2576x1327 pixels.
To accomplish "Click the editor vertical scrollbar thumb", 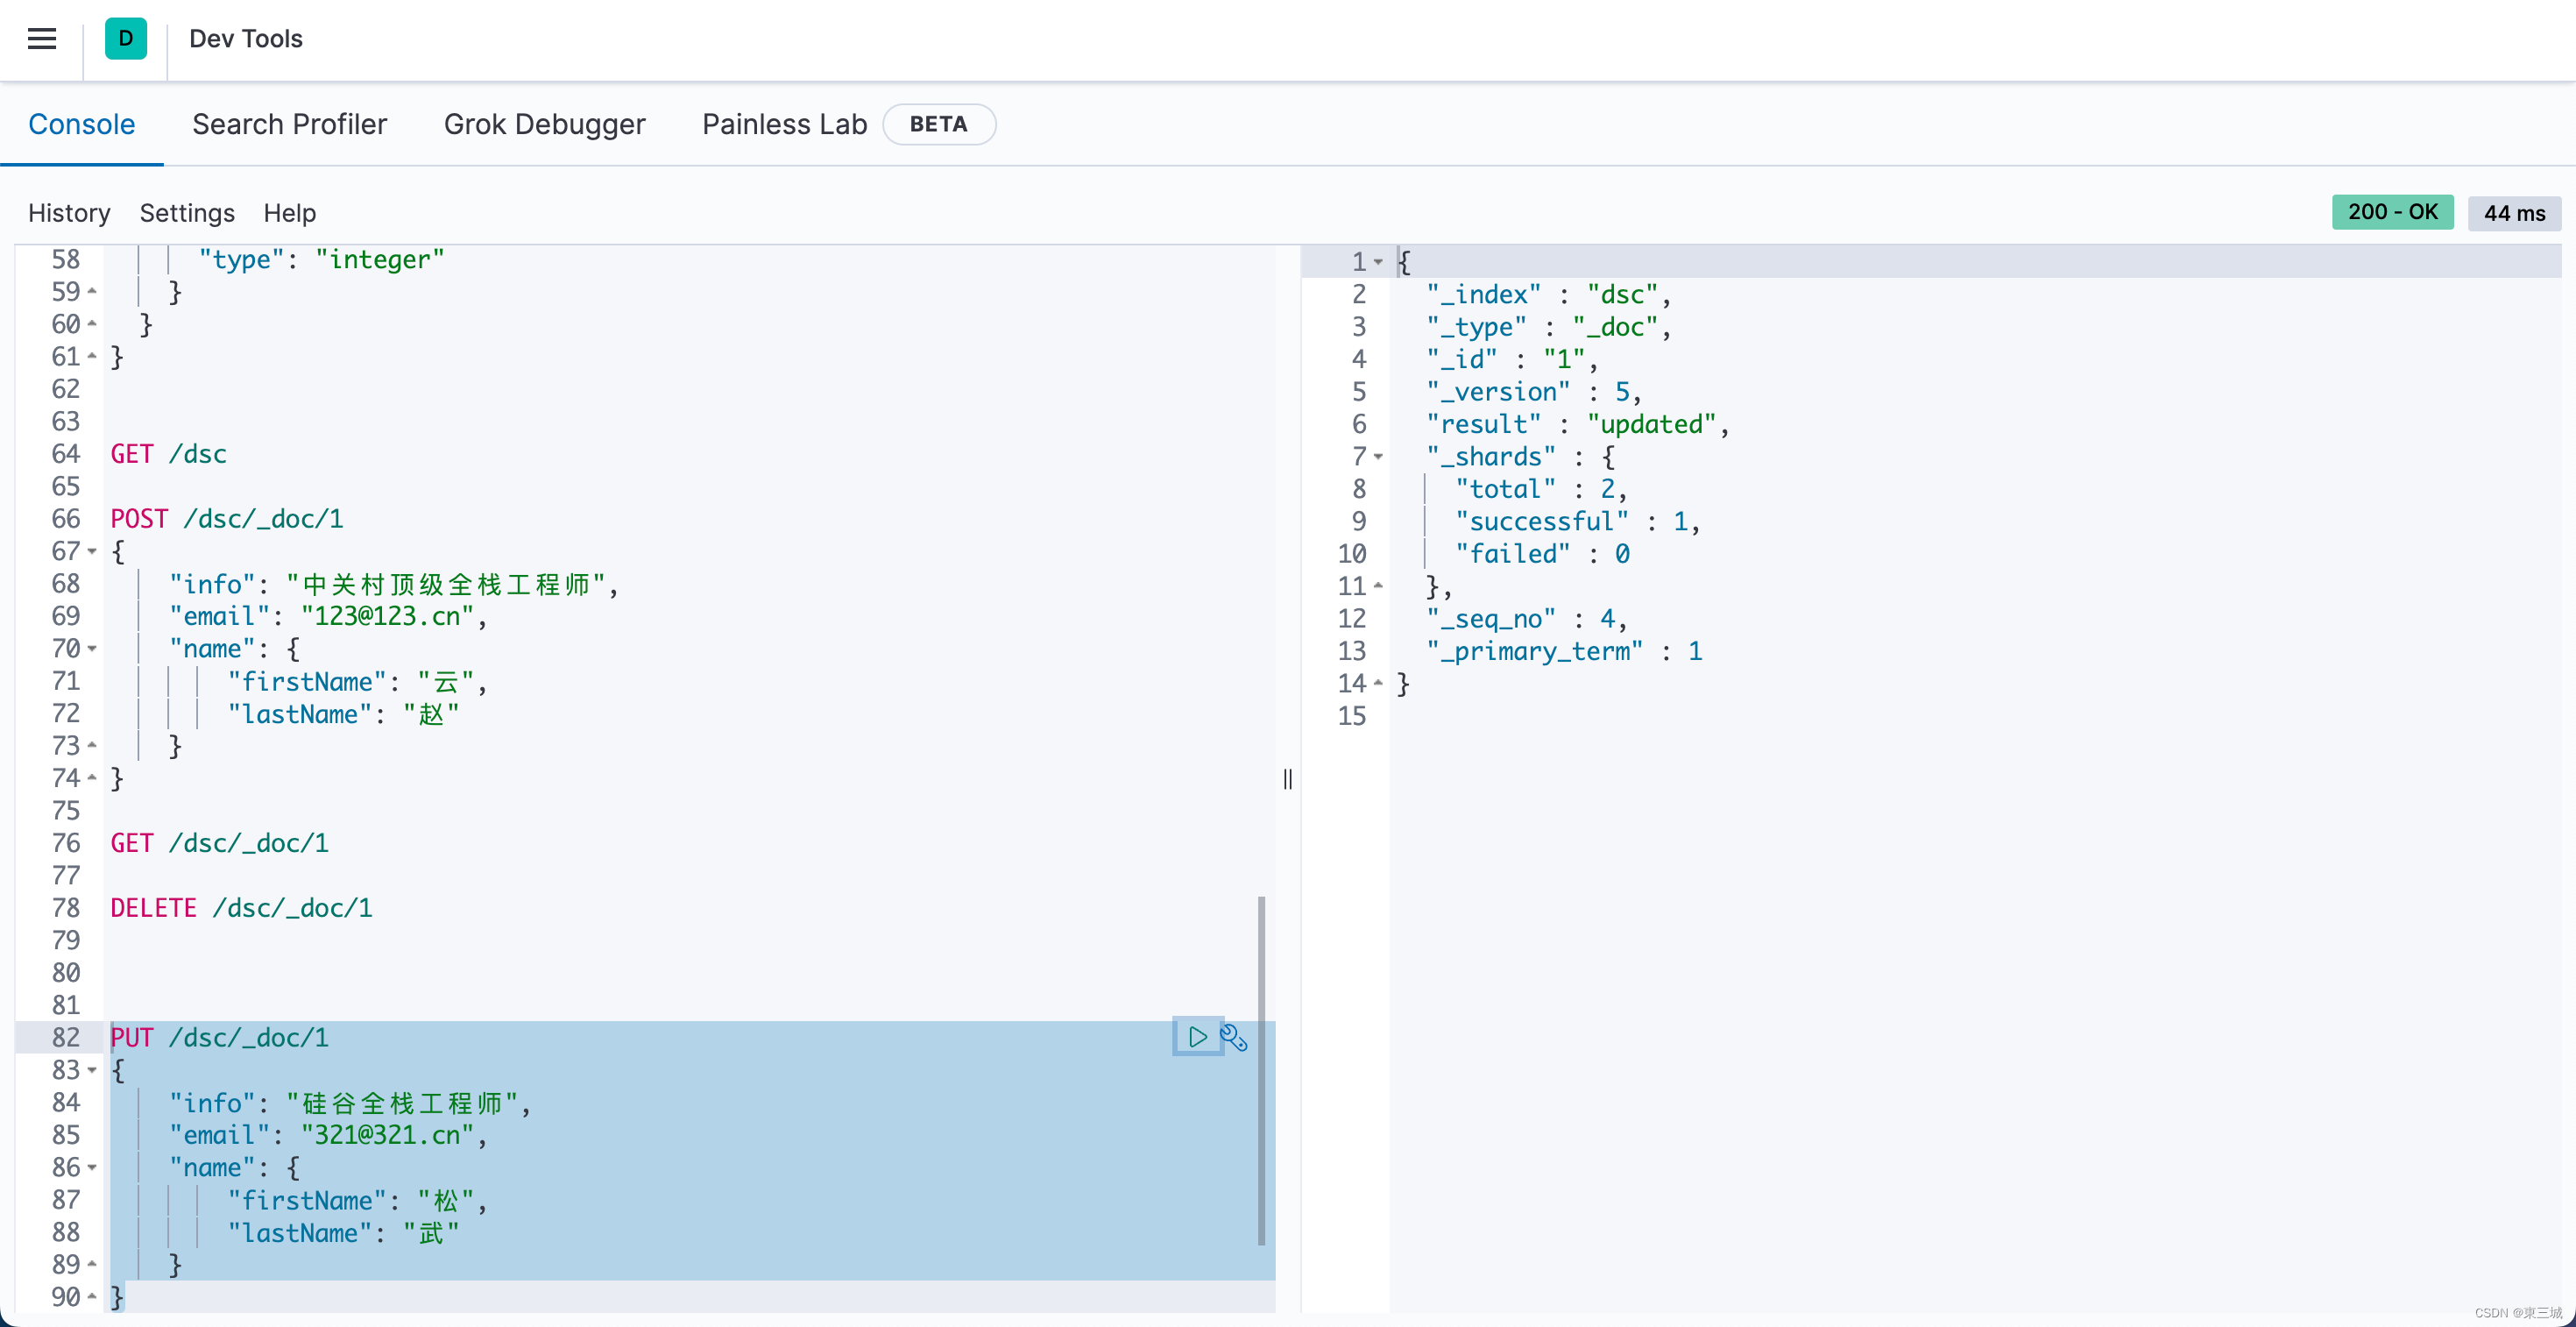I will point(1261,1070).
